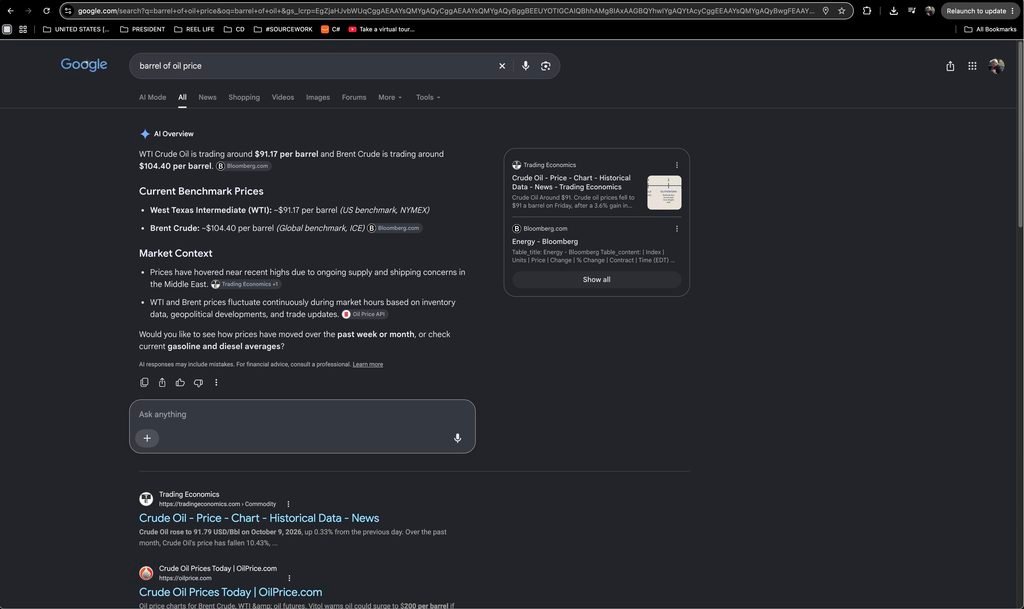Open the Google apps grid
Viewport: 1024px width, 609px height.
pos(972,66)
